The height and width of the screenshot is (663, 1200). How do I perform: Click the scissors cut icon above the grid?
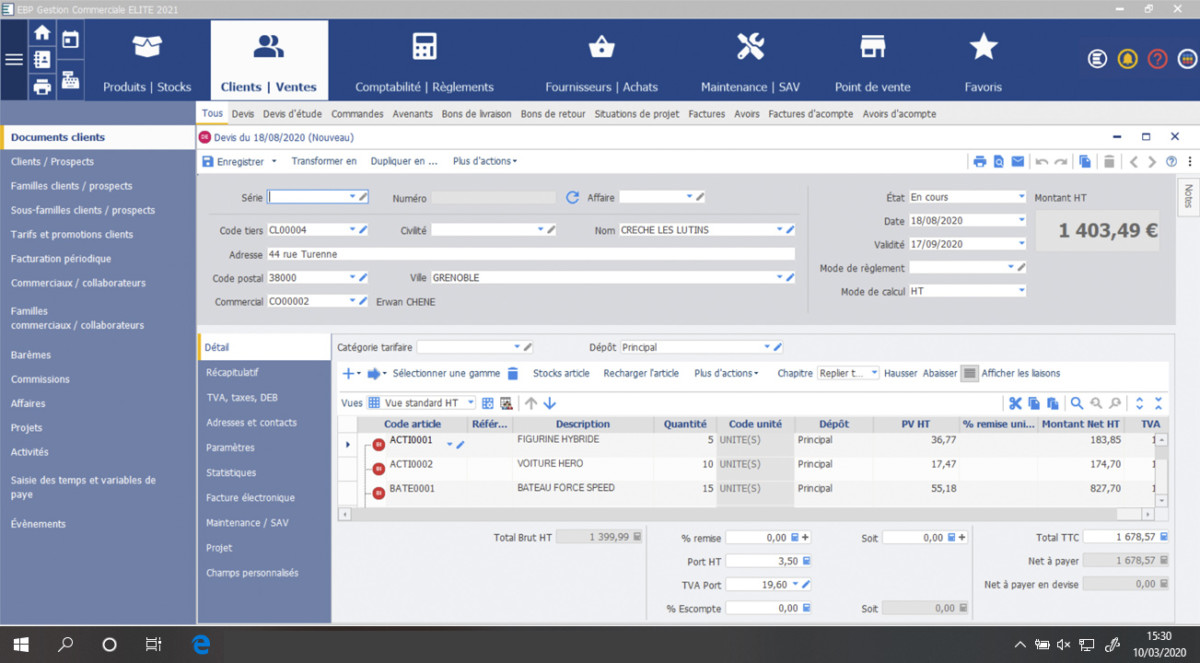[1015, 403]
